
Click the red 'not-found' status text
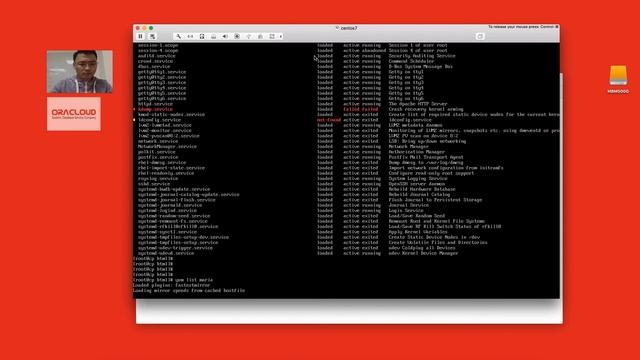[329, 120]
